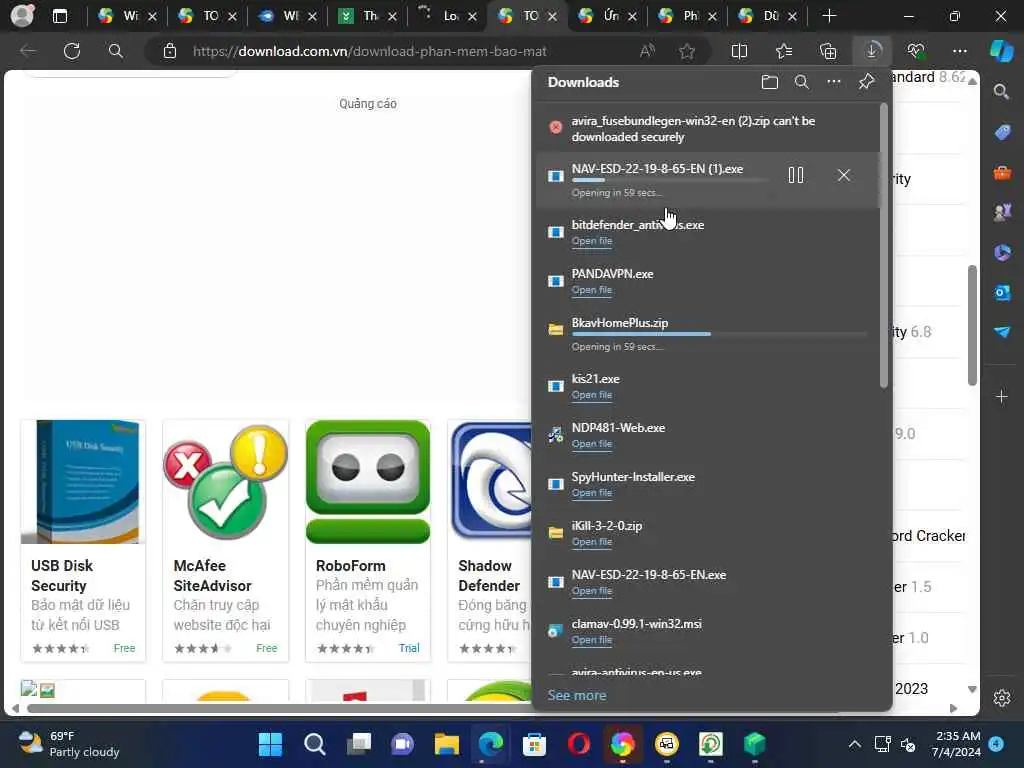Image resolution: width=1024 pixels, height=768 pixels.
Task: Open more options in Downloads panel
Action: tap(834, 82)
